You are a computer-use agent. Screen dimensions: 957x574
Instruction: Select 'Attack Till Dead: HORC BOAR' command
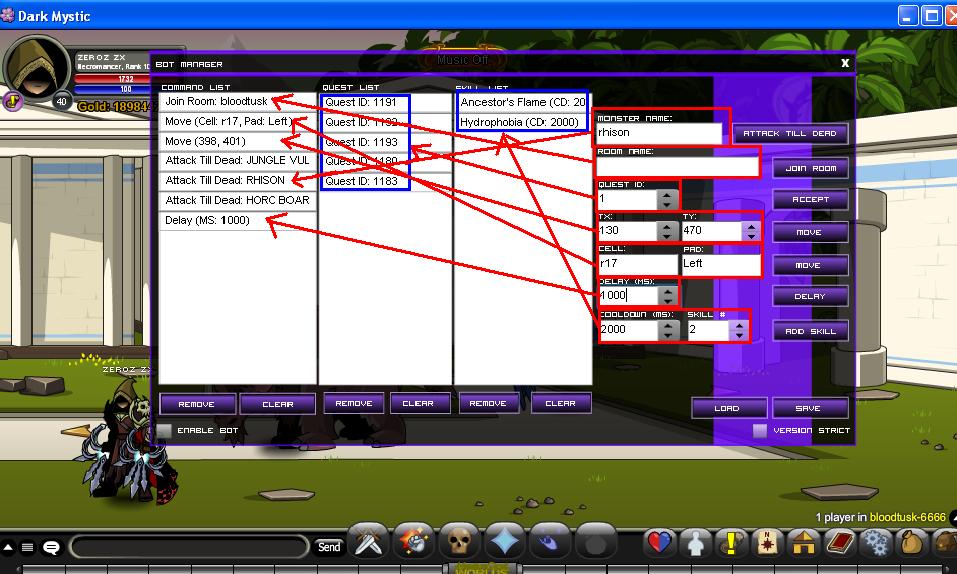(237, 200)
